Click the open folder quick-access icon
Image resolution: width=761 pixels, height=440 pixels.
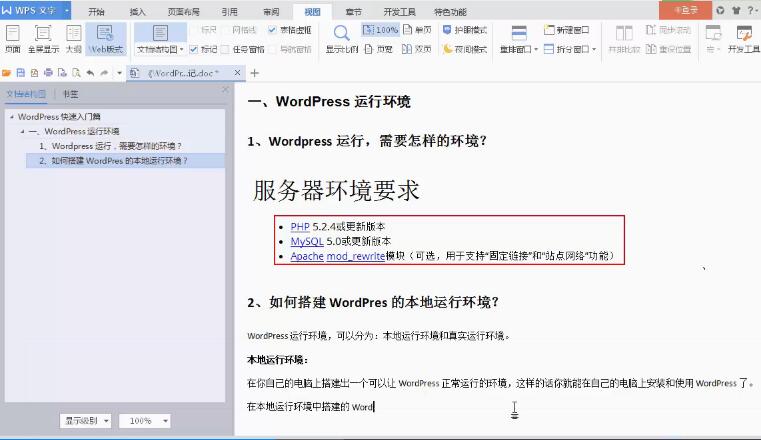6,73
